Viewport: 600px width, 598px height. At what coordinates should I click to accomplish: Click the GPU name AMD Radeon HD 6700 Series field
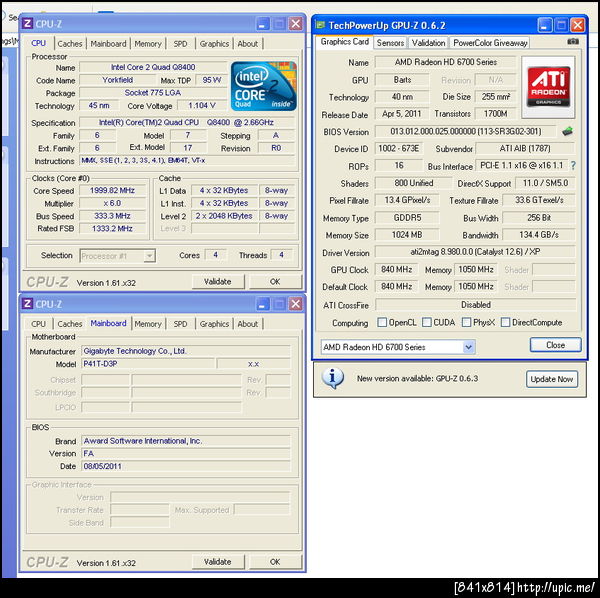point(445,62)
